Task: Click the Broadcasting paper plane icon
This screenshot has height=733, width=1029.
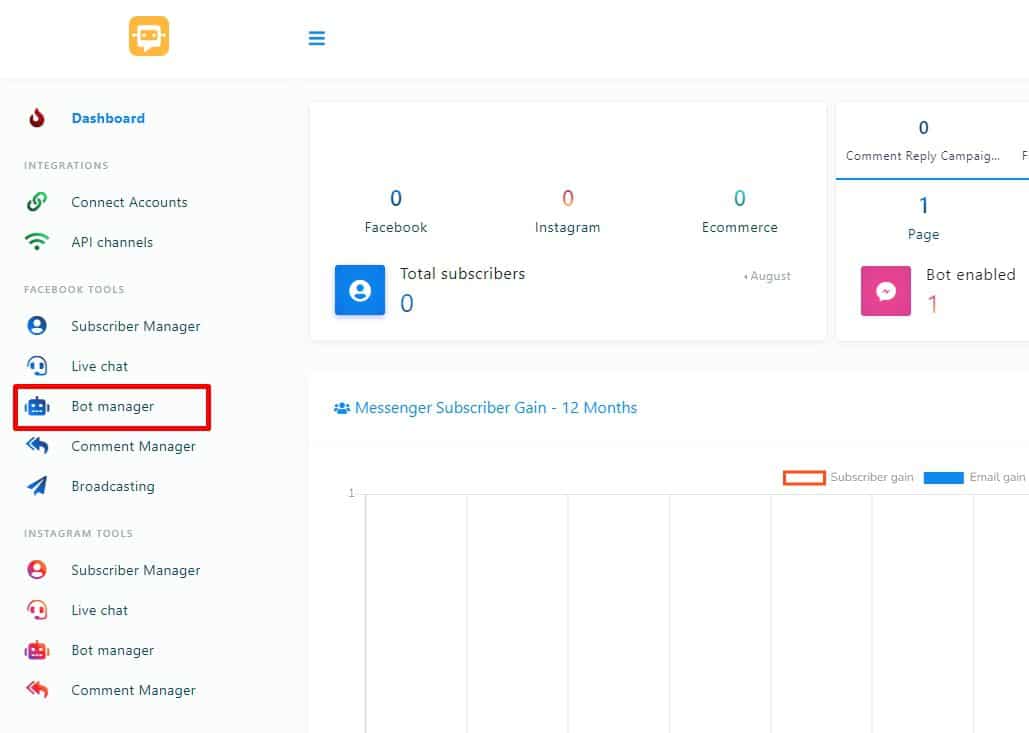Action: (x=37, y=486)
